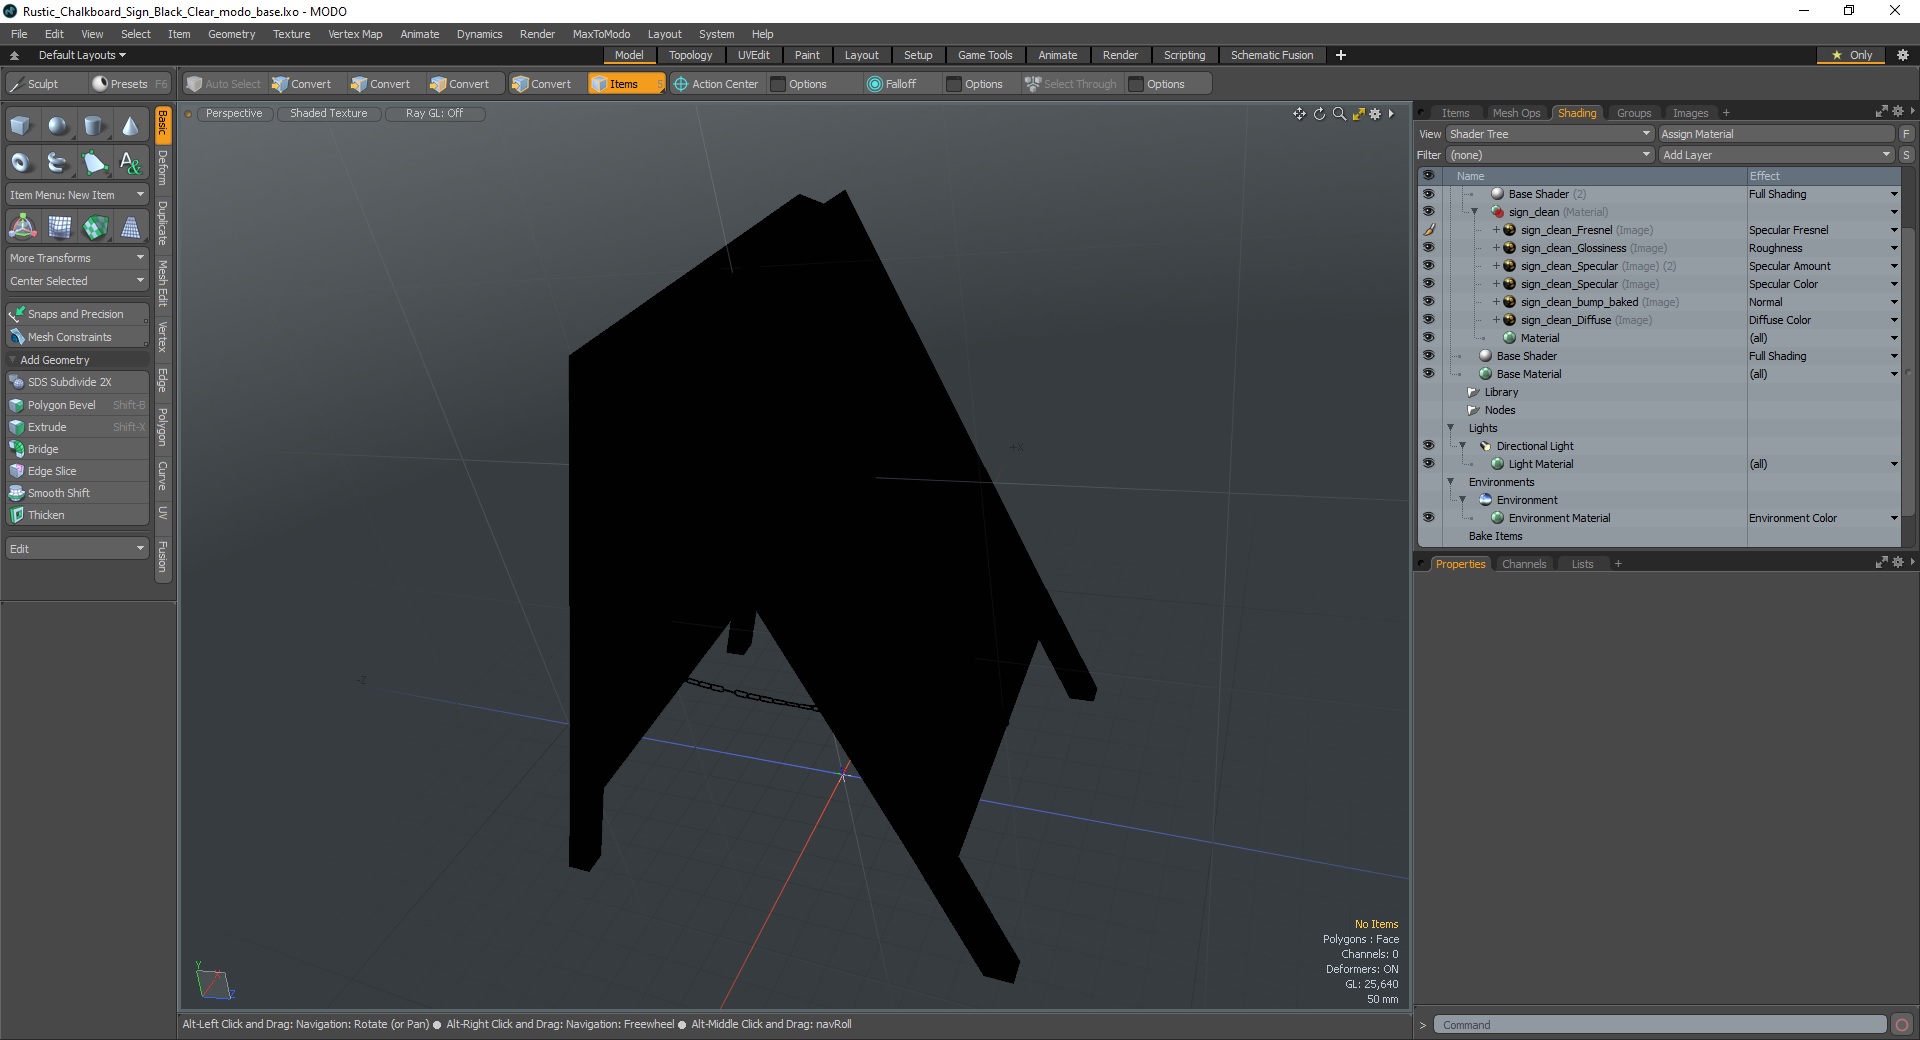Toggle the Falloff Options checkbox
This screenshot has width=1920, height=1040.
tap(954, 84)
